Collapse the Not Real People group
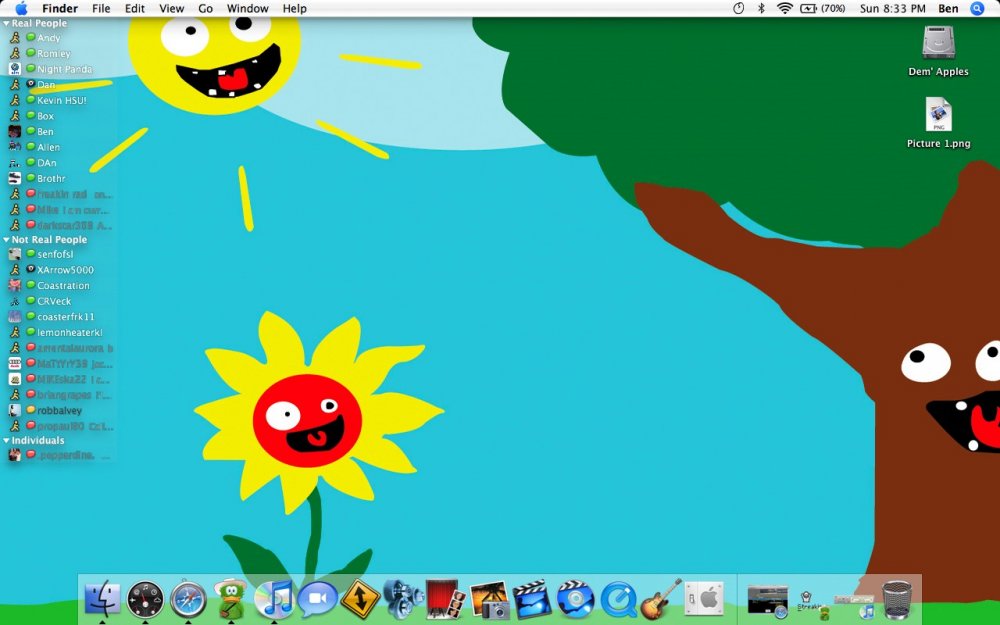This screenshot has width=1000, height=625. [6, 240]
